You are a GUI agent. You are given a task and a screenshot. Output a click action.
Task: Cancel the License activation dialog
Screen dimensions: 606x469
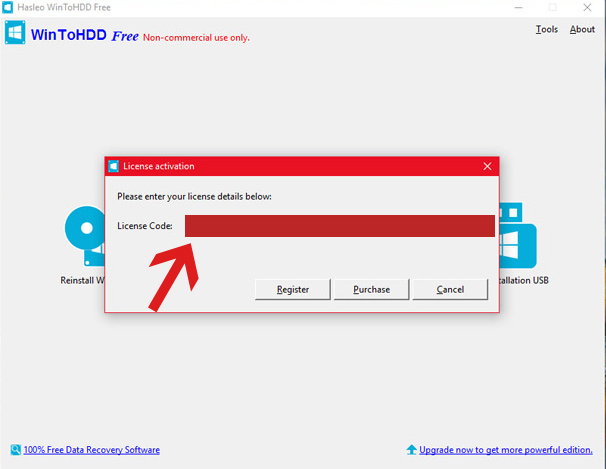click(x=450, y=289)
